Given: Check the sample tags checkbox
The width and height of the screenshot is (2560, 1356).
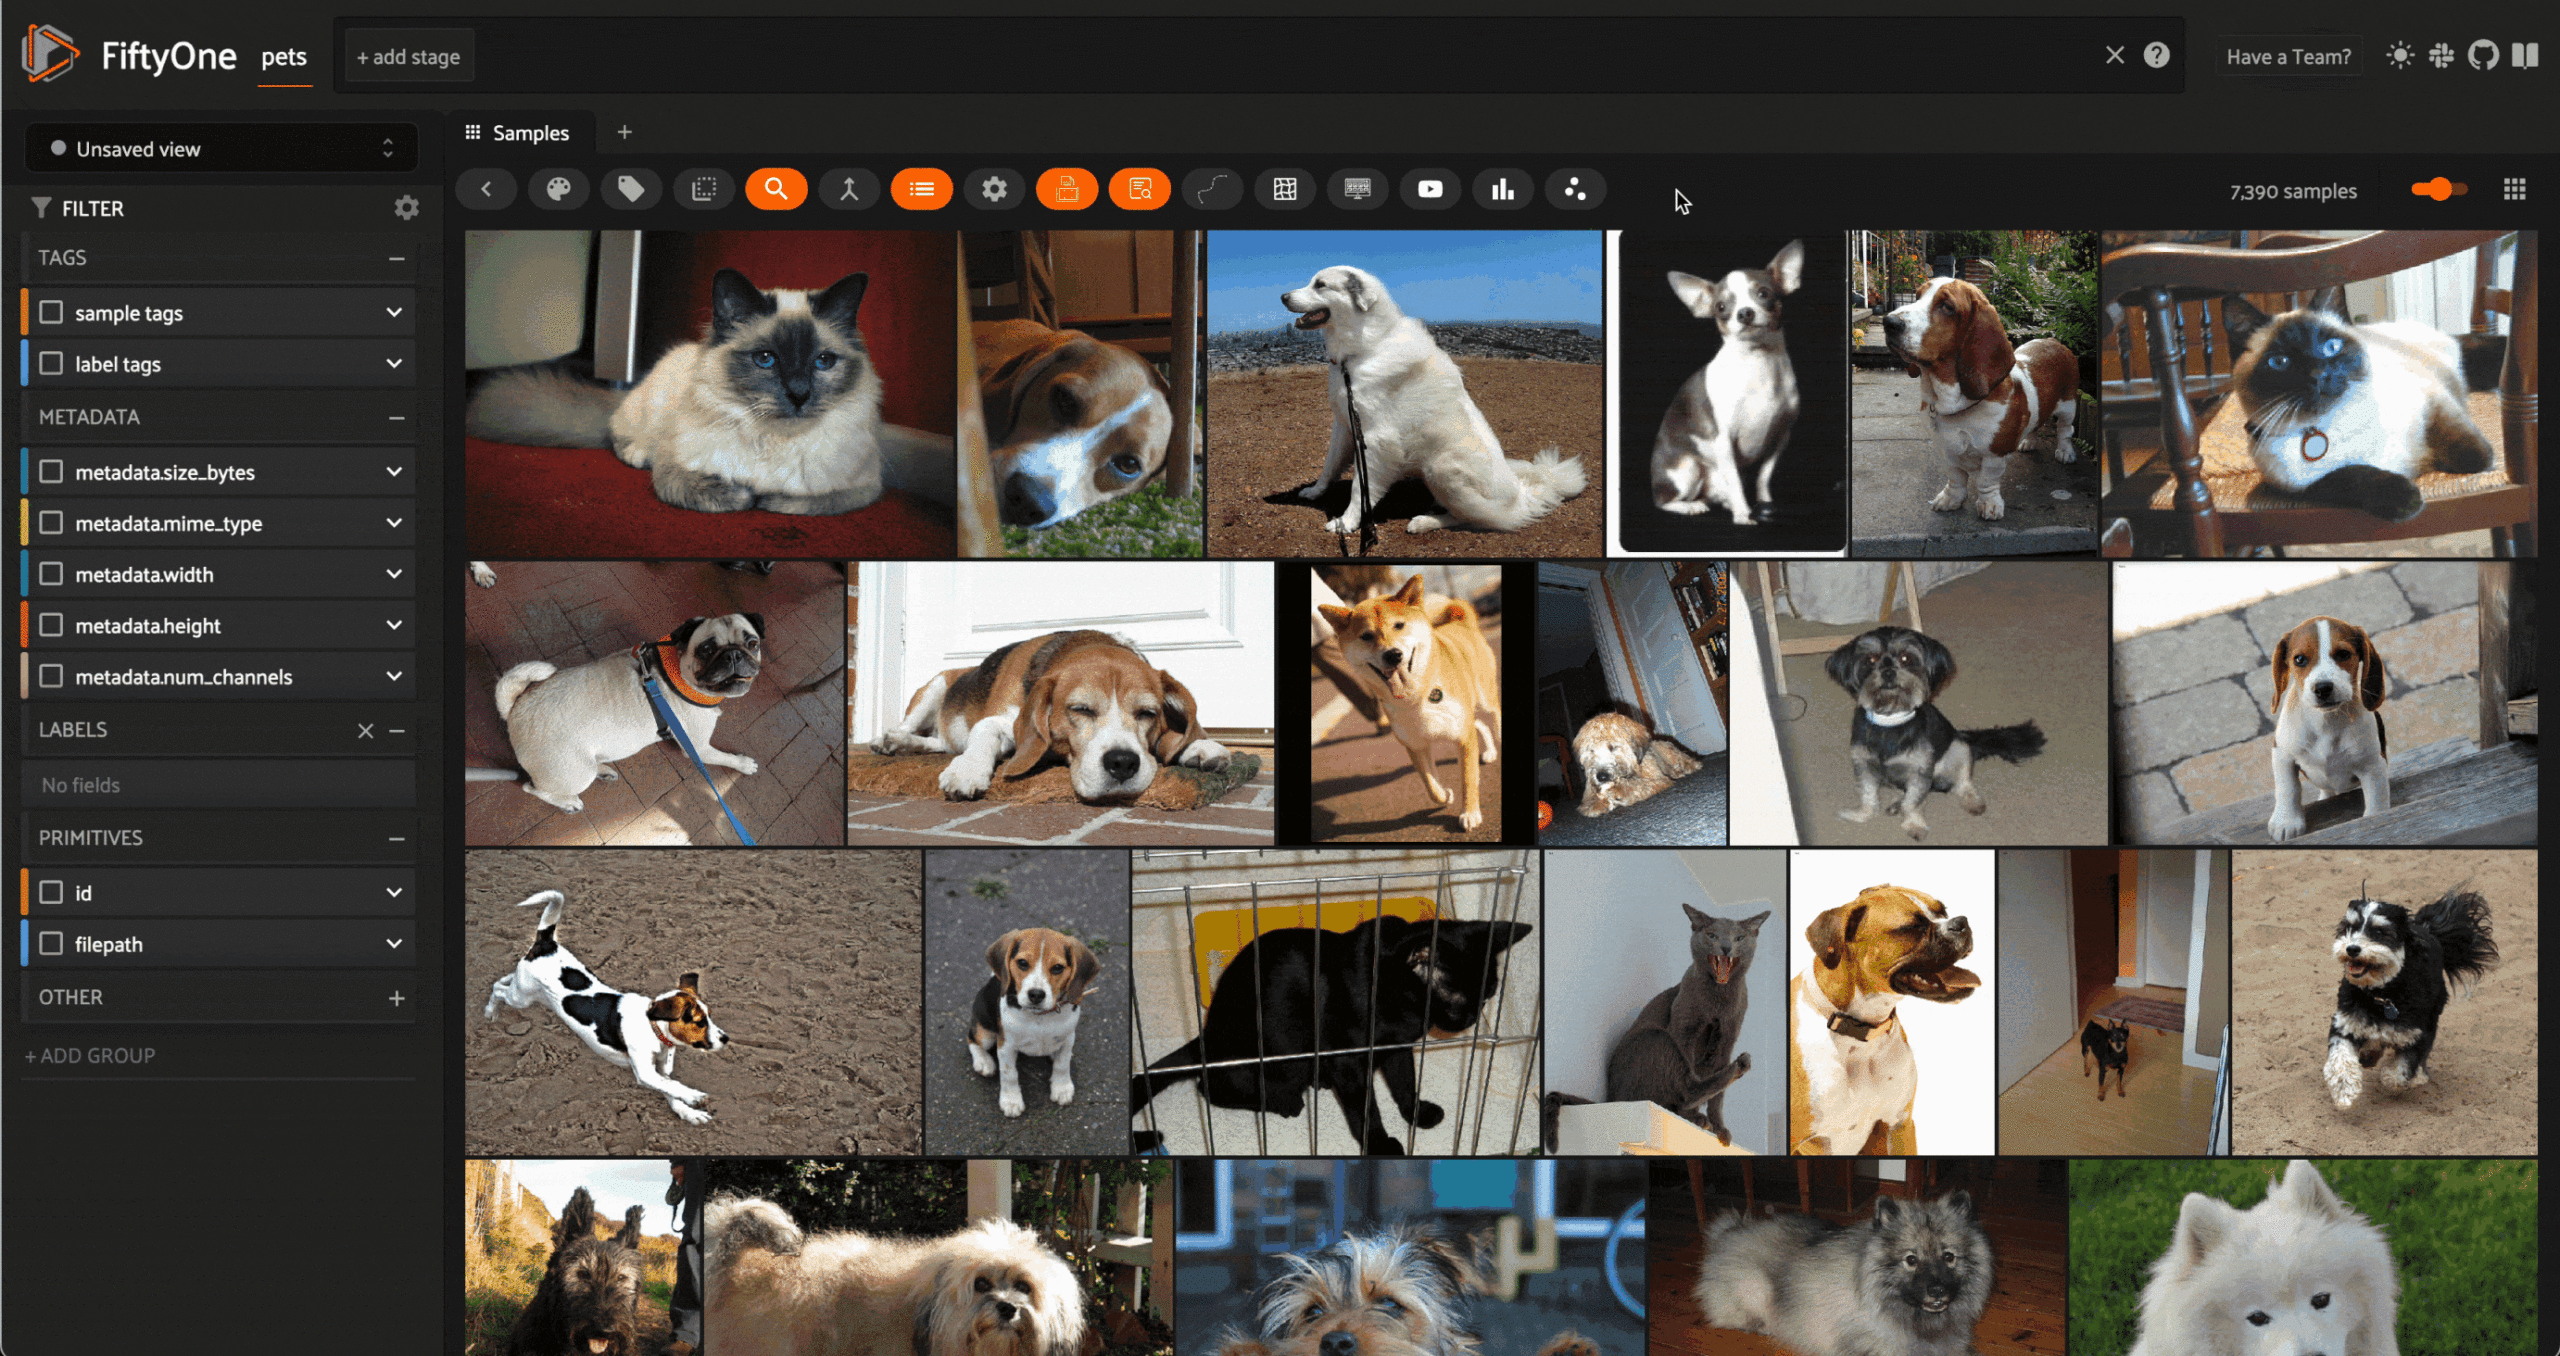Looking at the screenshot, I should point(51,313).
